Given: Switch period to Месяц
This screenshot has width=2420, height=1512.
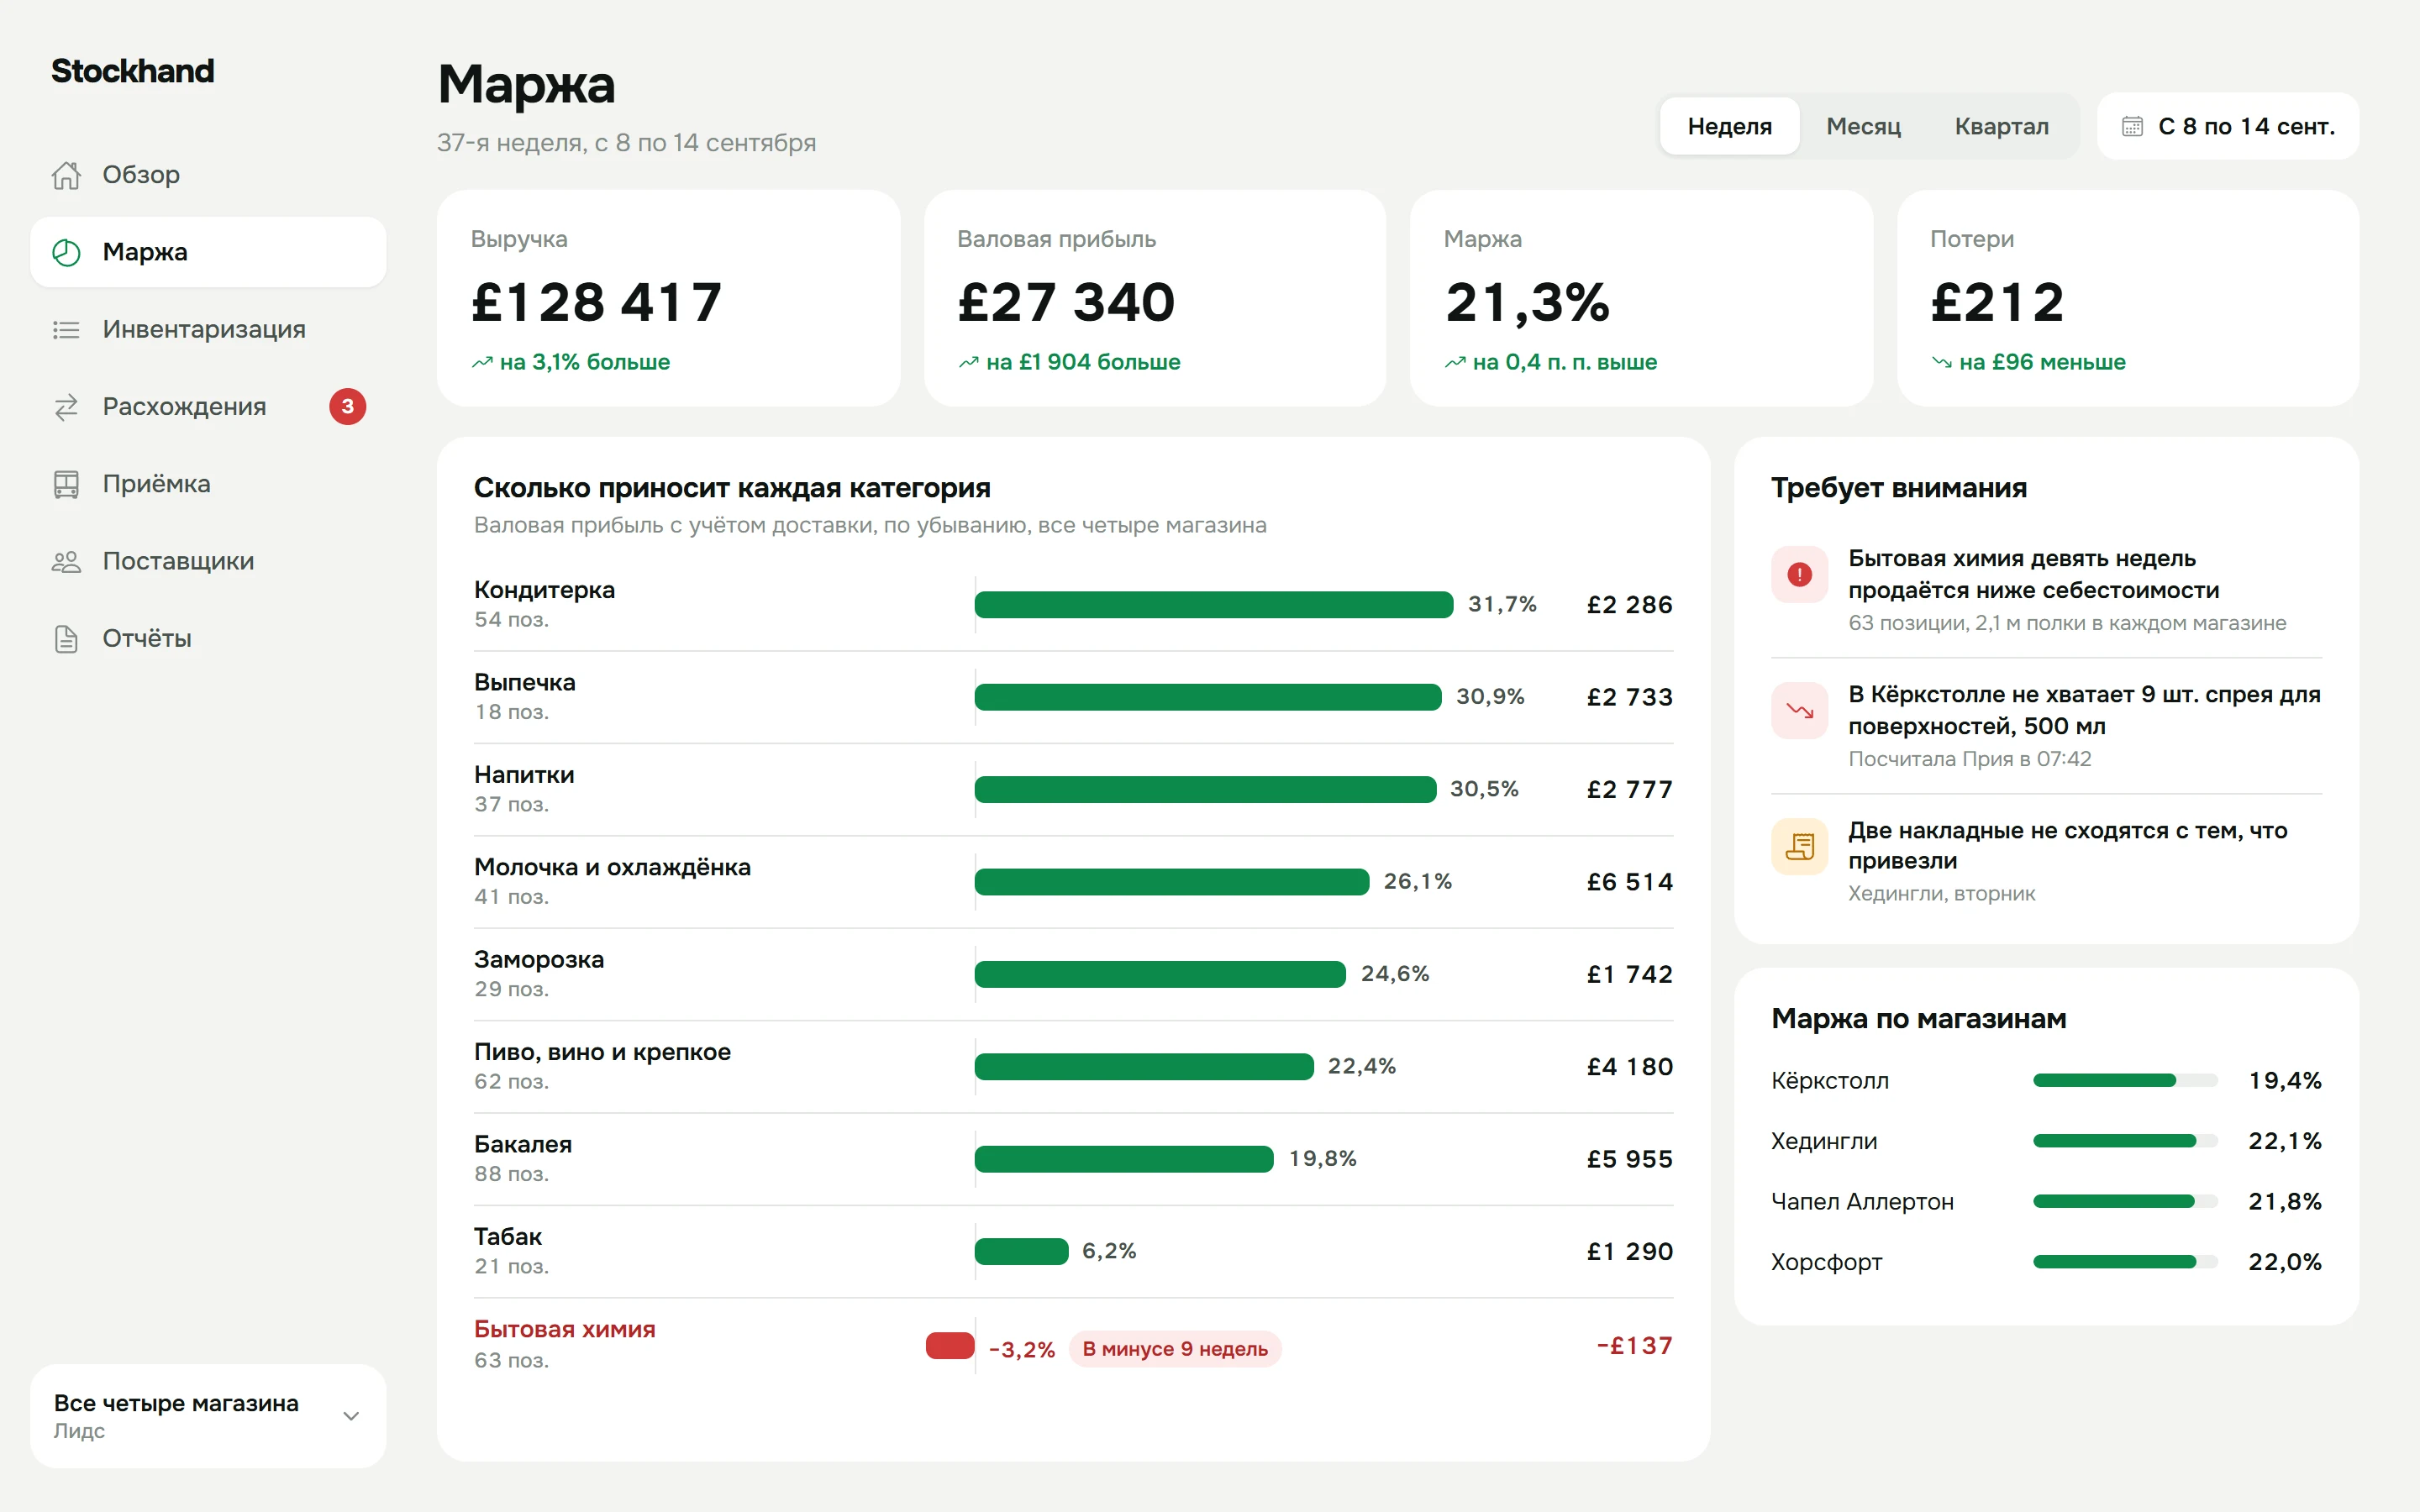Looking at the screenshot, I should (x=1863, y=126).
